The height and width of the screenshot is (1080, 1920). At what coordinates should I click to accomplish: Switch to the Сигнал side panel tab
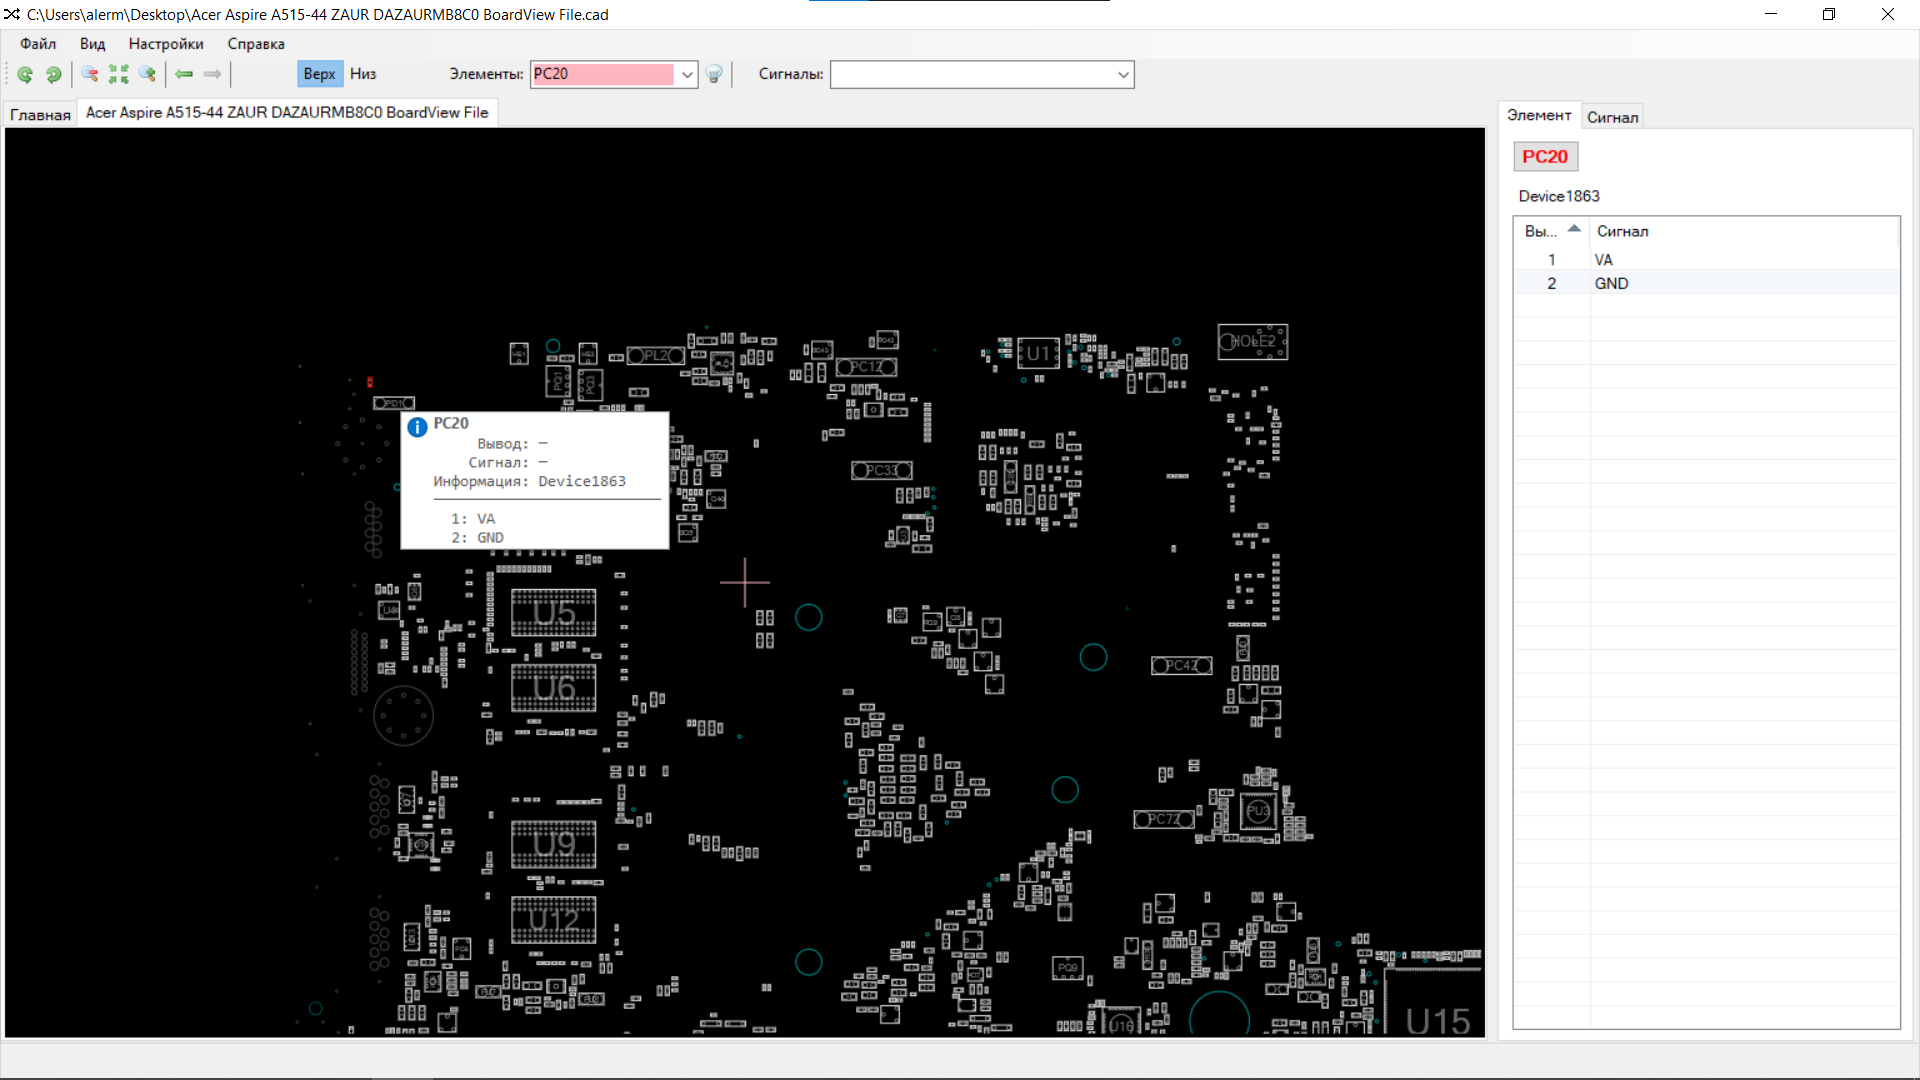click(1612, 117)
